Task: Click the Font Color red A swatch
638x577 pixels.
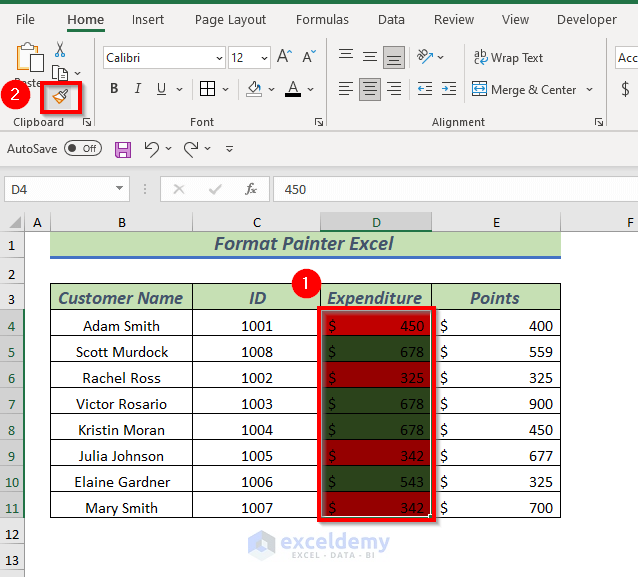Action: pyautogui.click(x=292, y=90)
